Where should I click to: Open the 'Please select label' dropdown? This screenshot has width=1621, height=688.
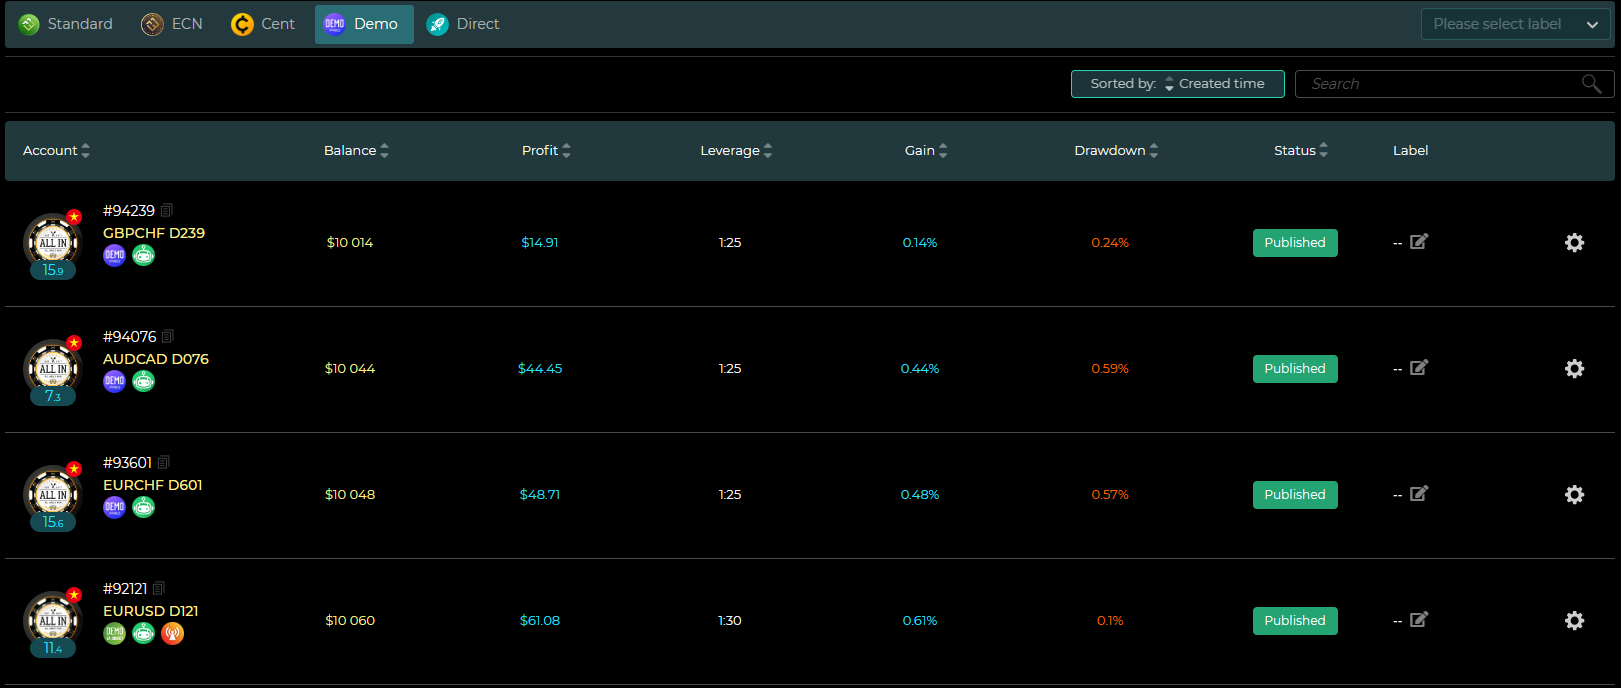click(x=1516, y=24)
